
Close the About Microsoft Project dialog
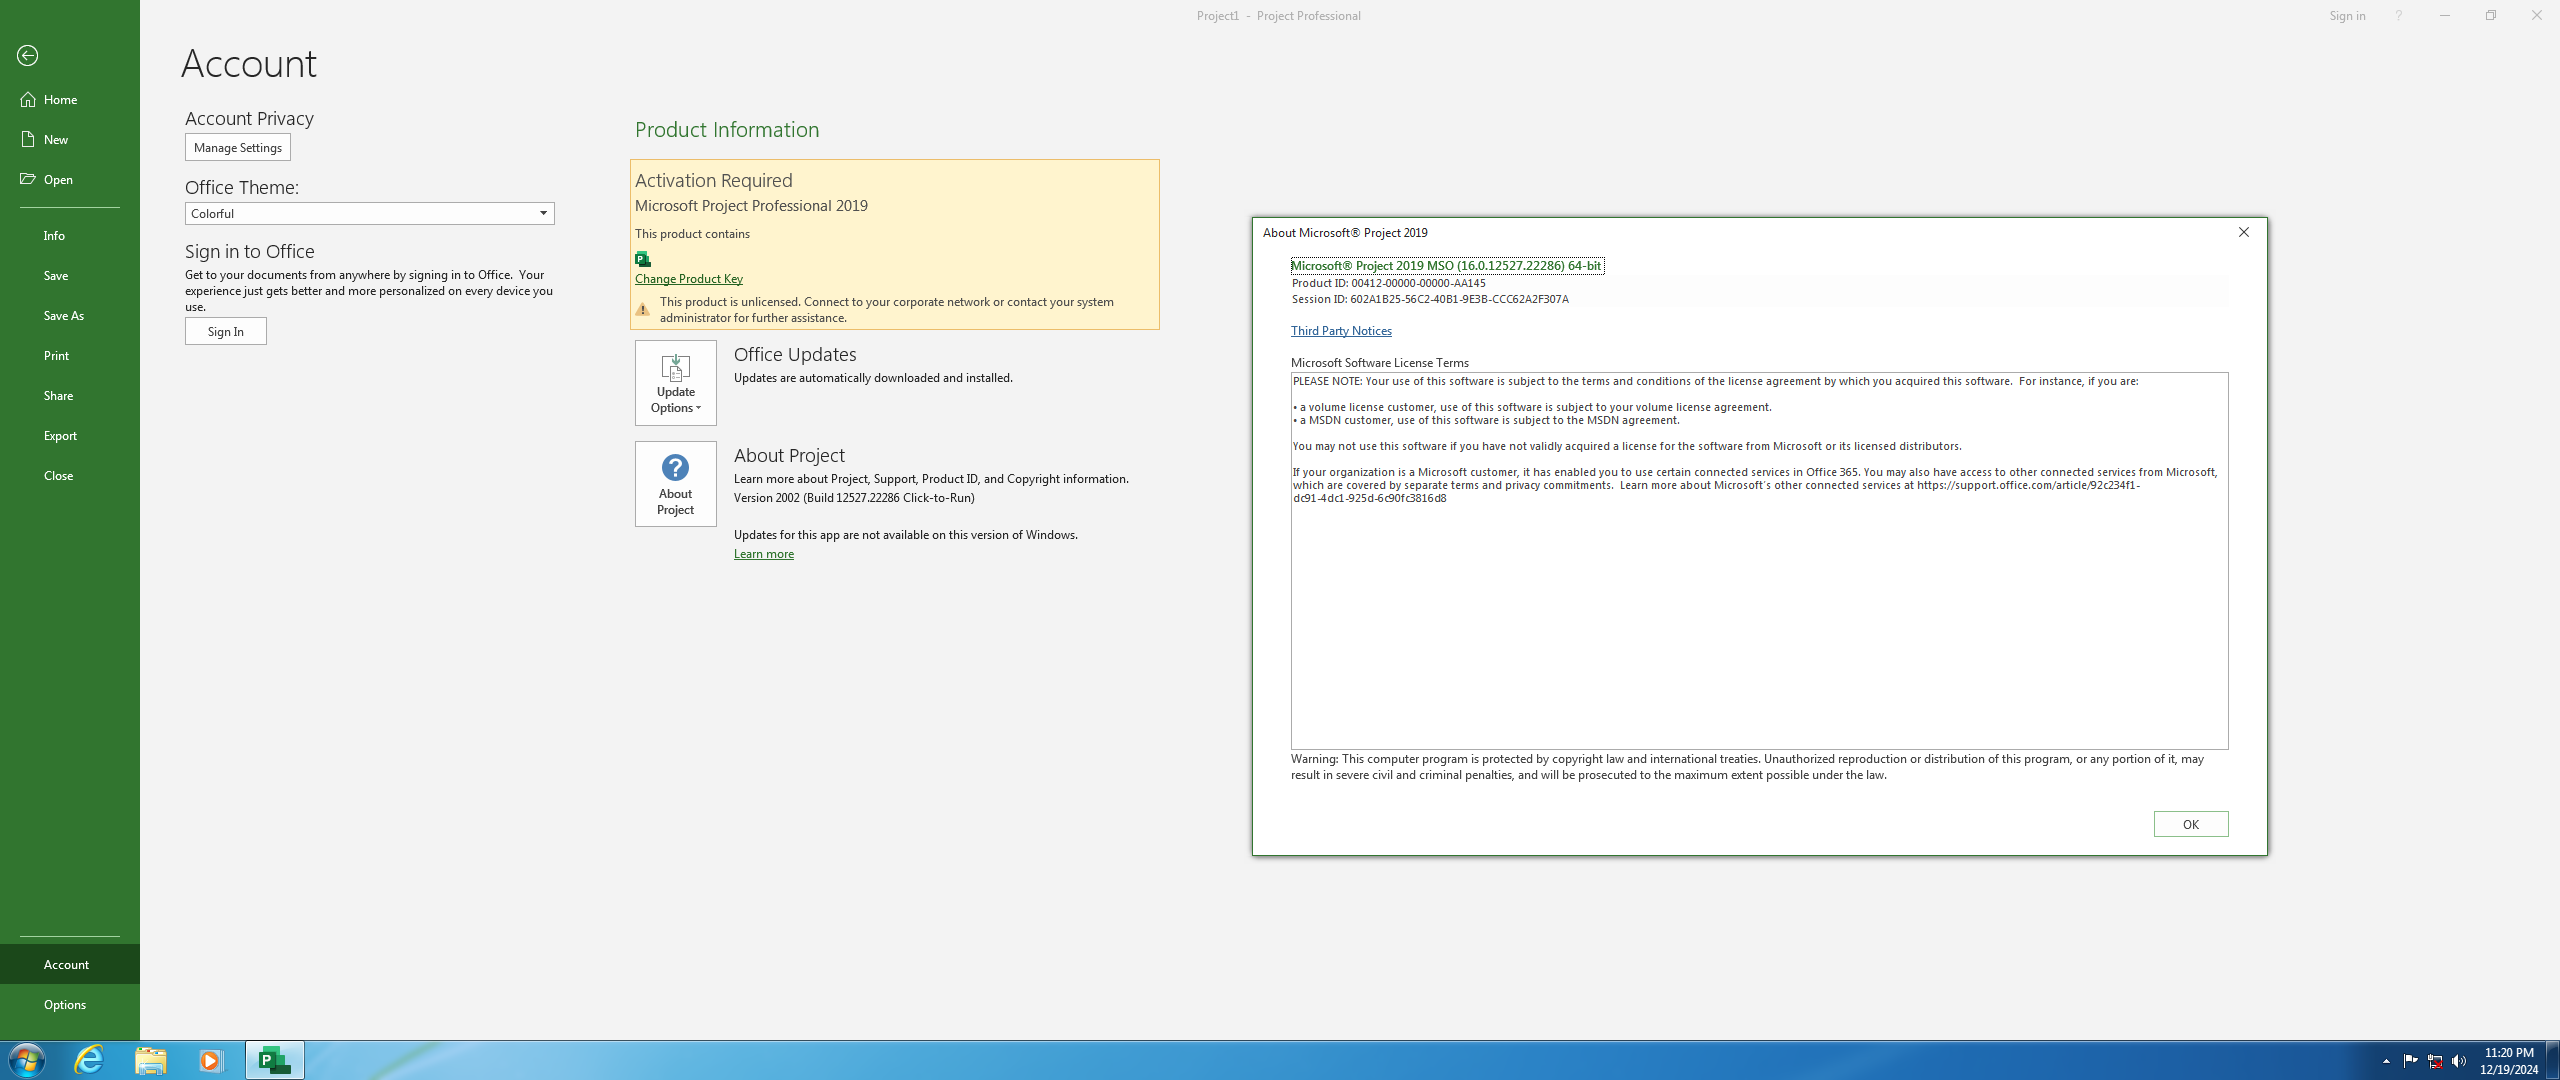tap(2244, 232)
